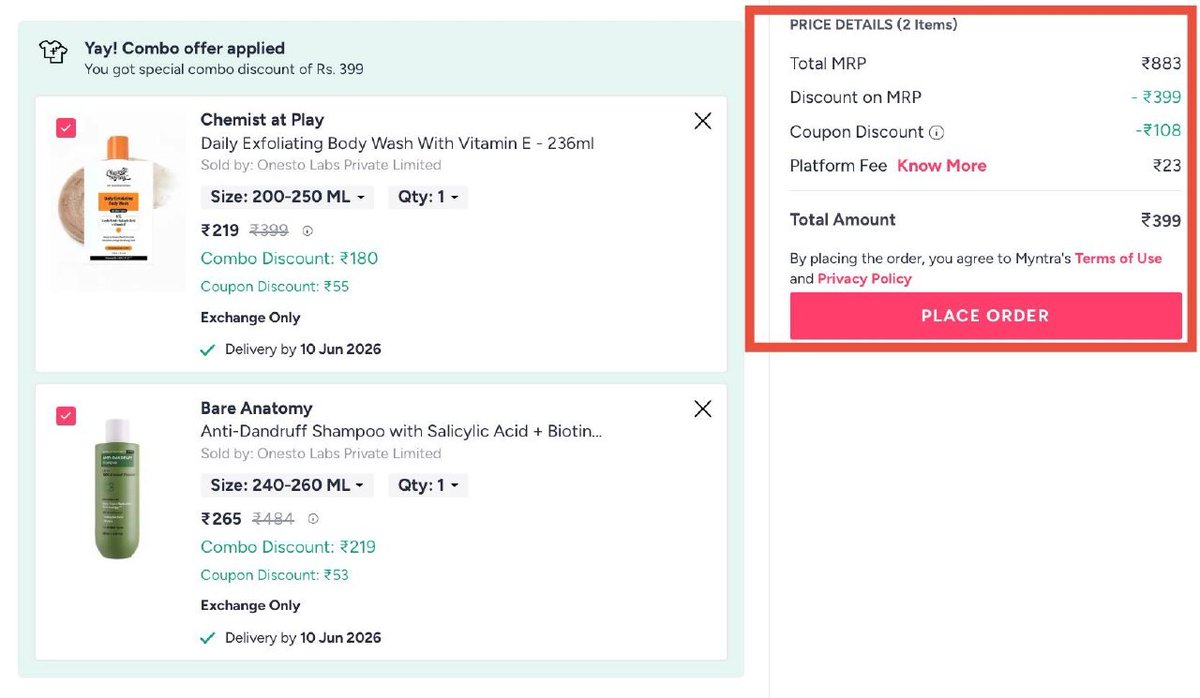Click the Discount on MRP -₹399 value
Screen dimensions: 1200x698
click(x=1156, y=97)
